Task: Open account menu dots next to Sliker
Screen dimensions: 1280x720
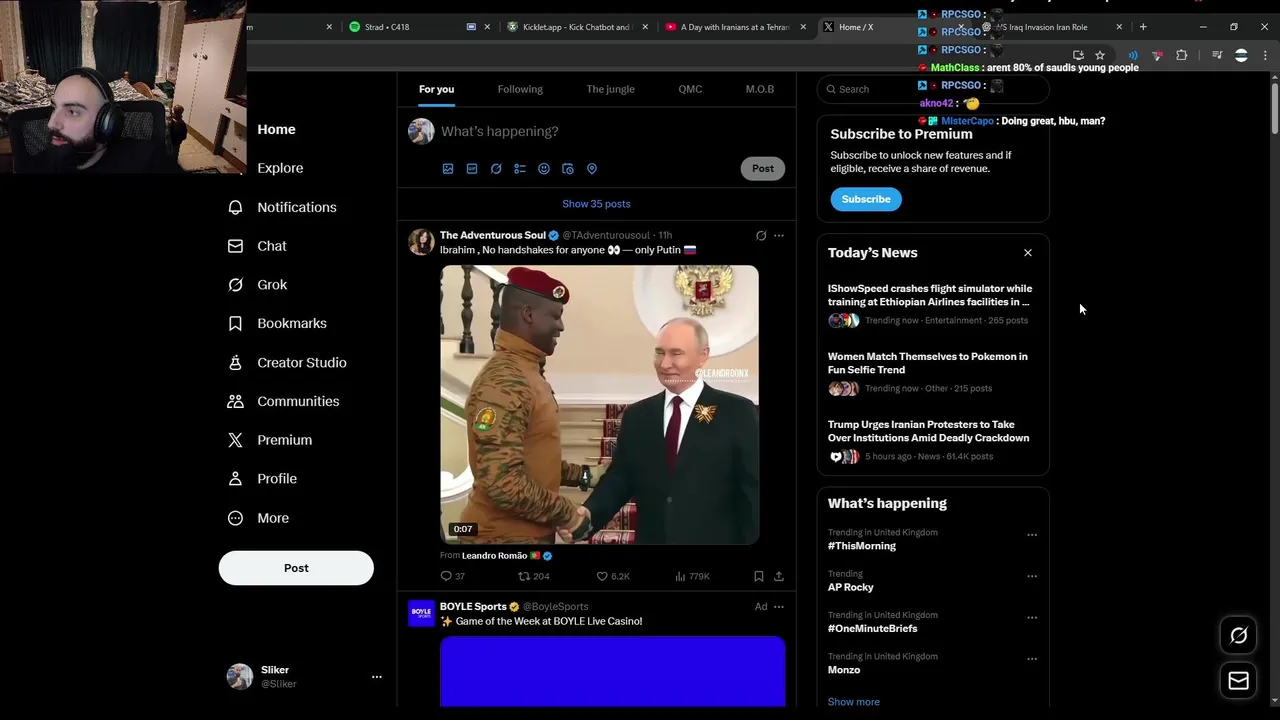Action: 377,677
